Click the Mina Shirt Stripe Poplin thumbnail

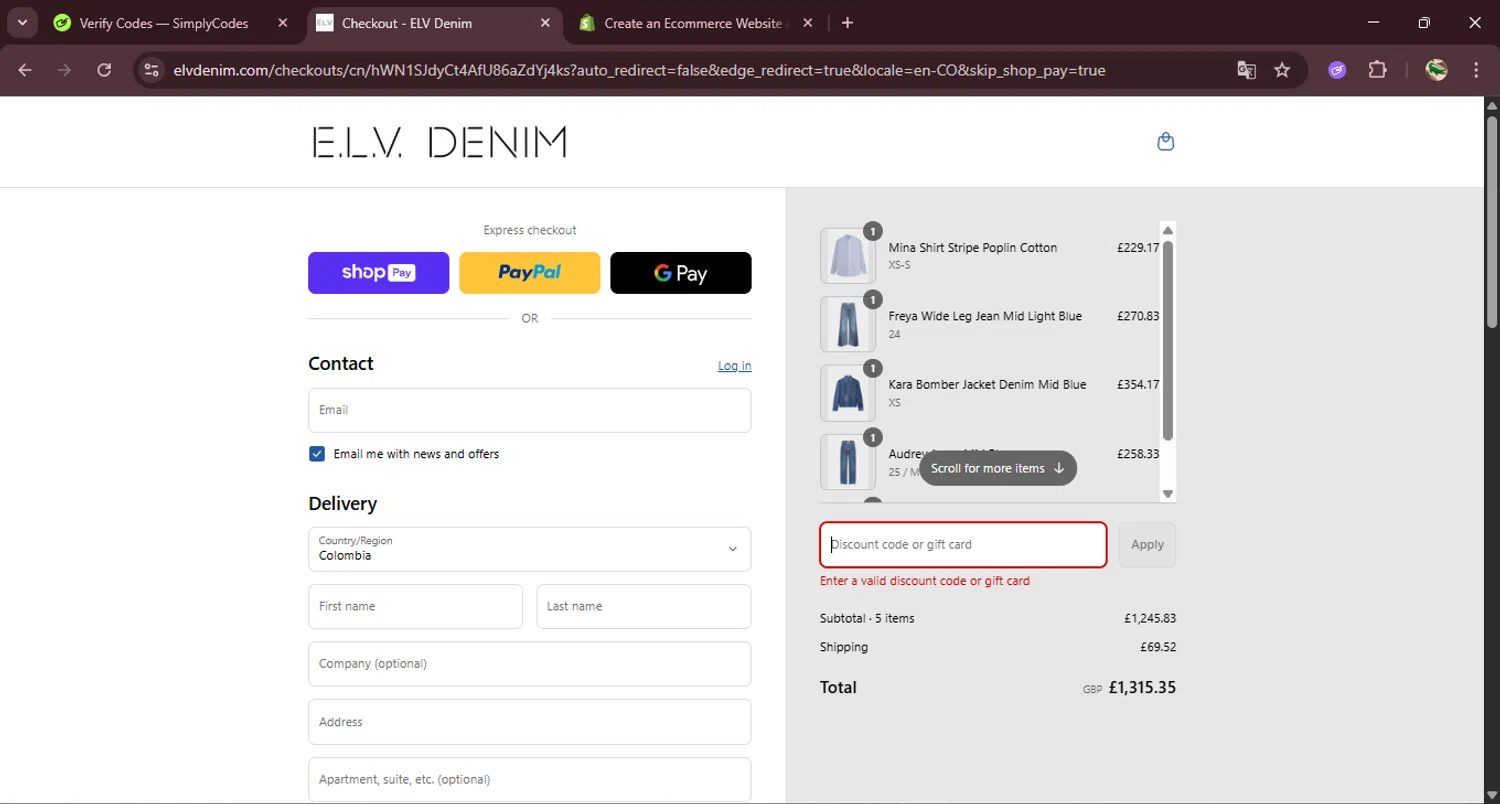pos(848,256)
